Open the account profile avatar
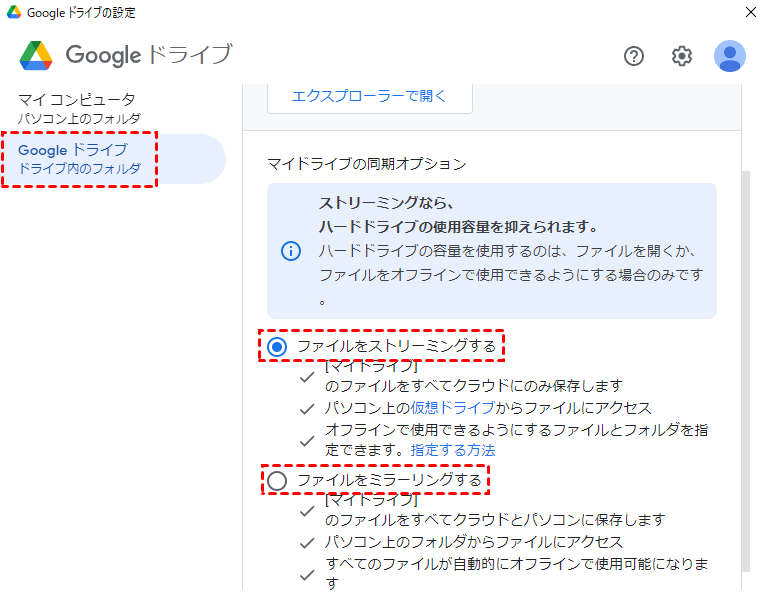This screenshot has width=763, height=603. click(x=729, y=56)
